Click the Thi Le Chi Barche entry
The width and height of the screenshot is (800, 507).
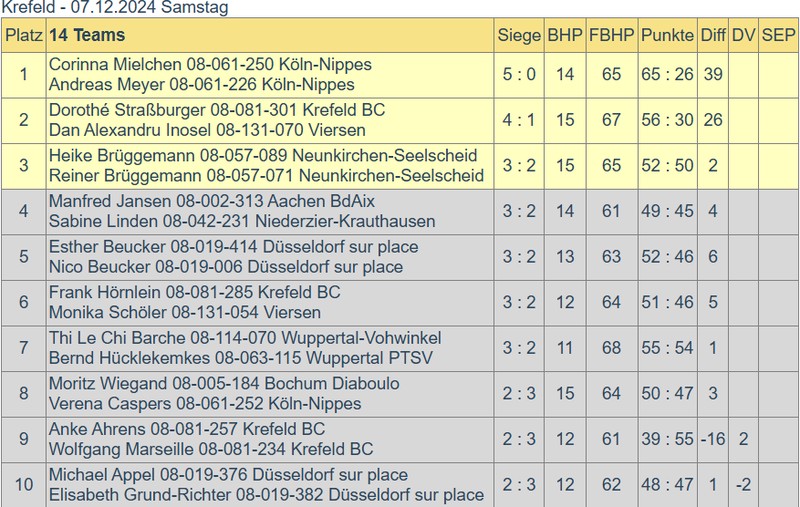(x=245, y=338)
